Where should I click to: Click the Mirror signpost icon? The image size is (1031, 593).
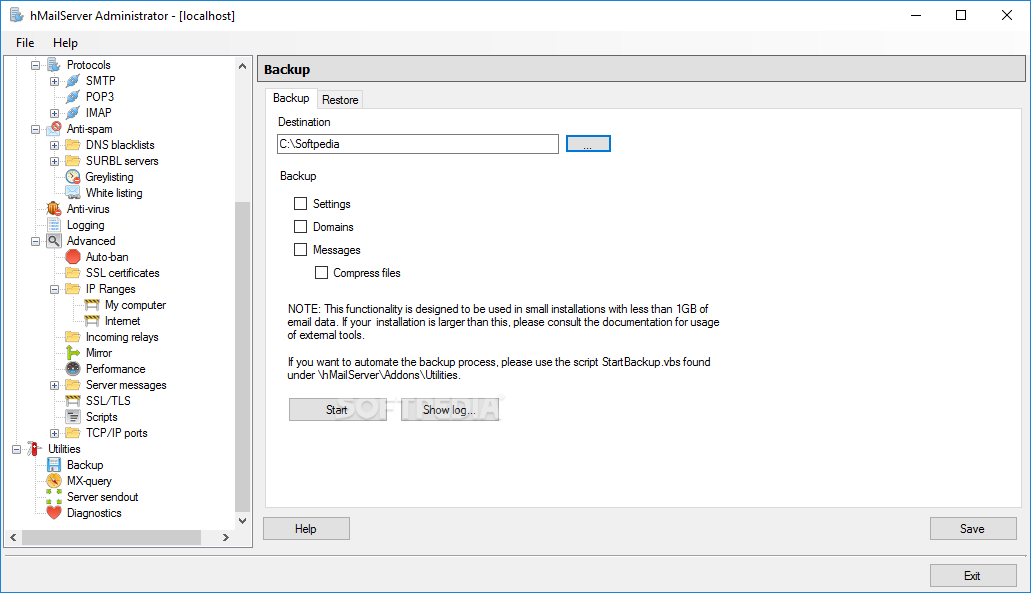[x=73, y=353]
